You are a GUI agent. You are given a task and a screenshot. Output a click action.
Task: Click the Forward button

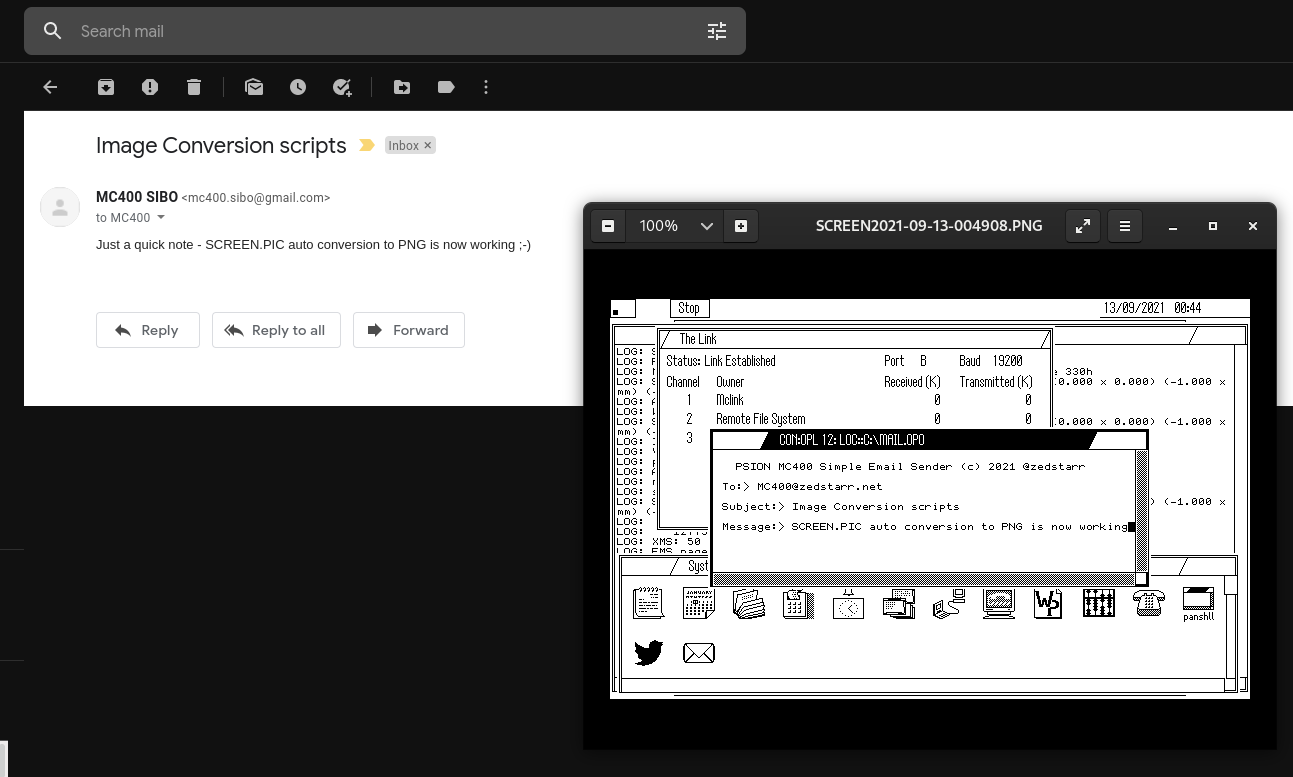click(408, 330)
